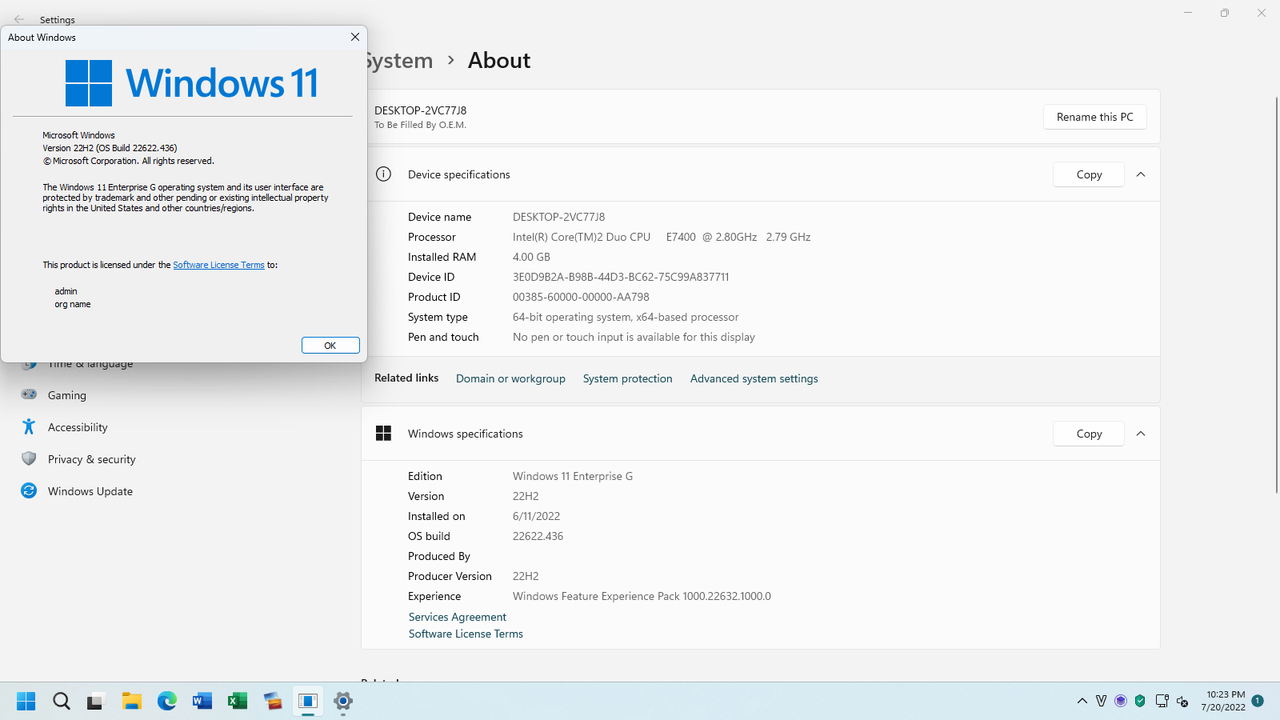Go back using the Settings back arrow
This screenshot has height=720, width=1280.
(19, 19)
